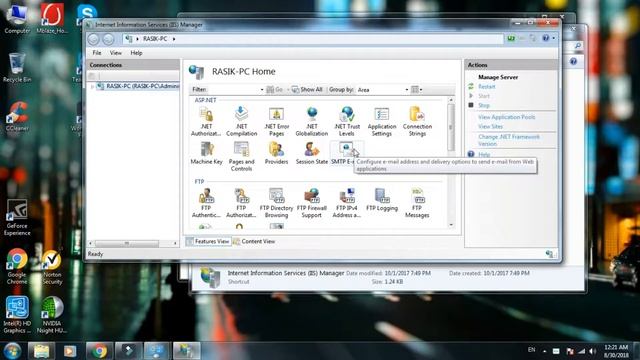
Task: Open FTP Directory Browsing feature
Action: pos(276,203)
